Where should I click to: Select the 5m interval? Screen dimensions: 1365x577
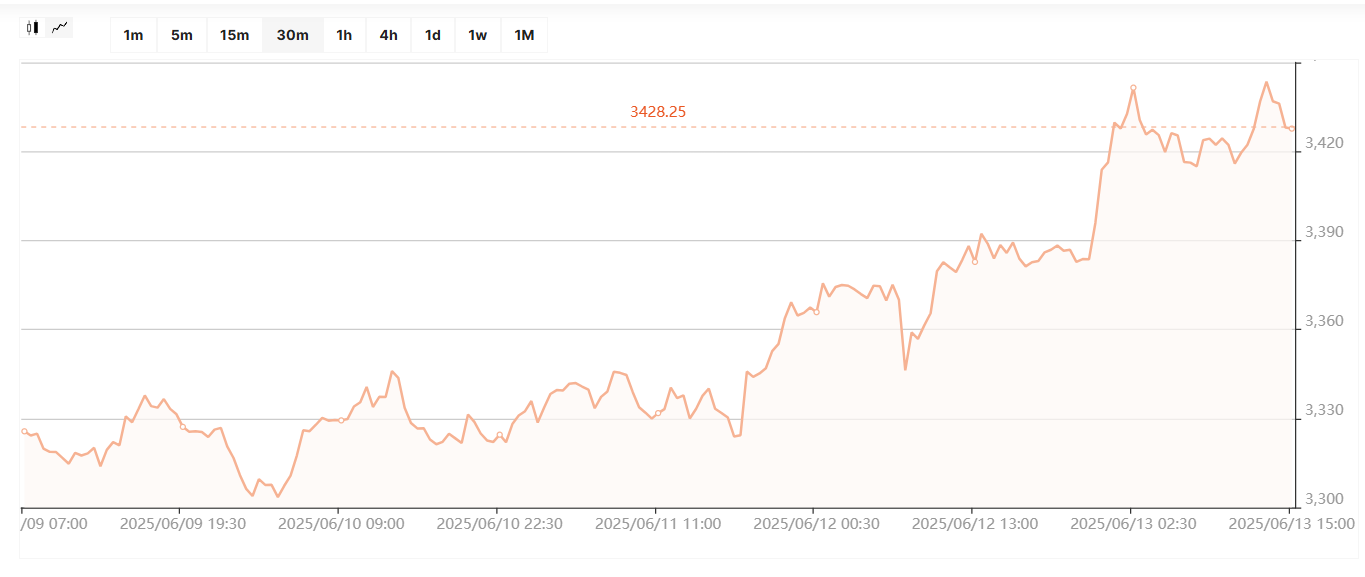click(182, 35)
